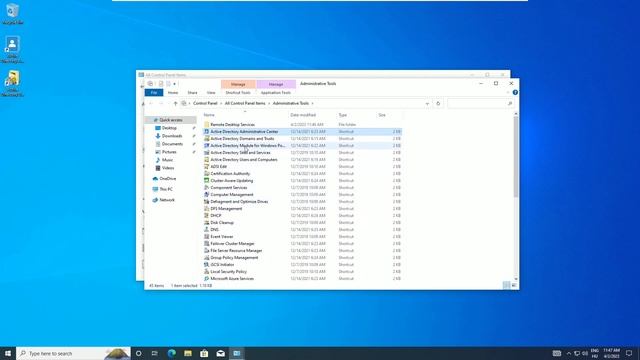The width and height of the screenshot is (640, 360).
Task: Select the Event Viewer icon
Action: point(207,236)
